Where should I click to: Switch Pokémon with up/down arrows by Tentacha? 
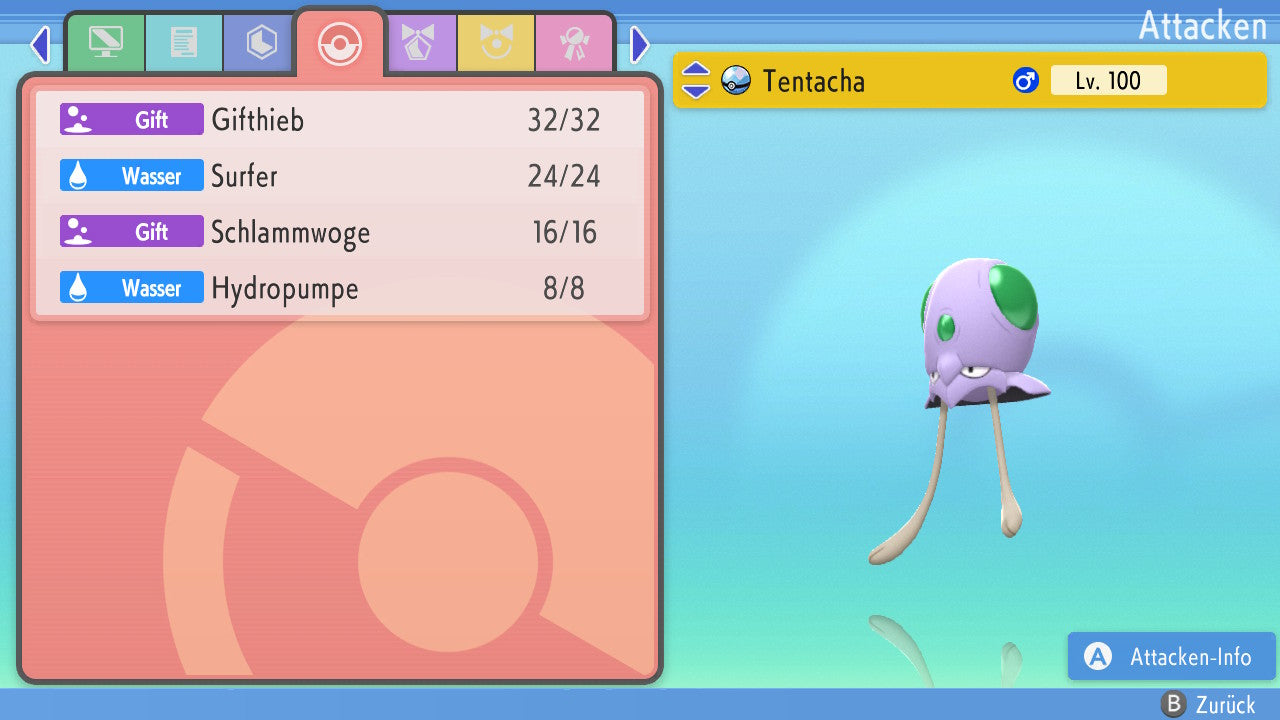tap(696, 81)
